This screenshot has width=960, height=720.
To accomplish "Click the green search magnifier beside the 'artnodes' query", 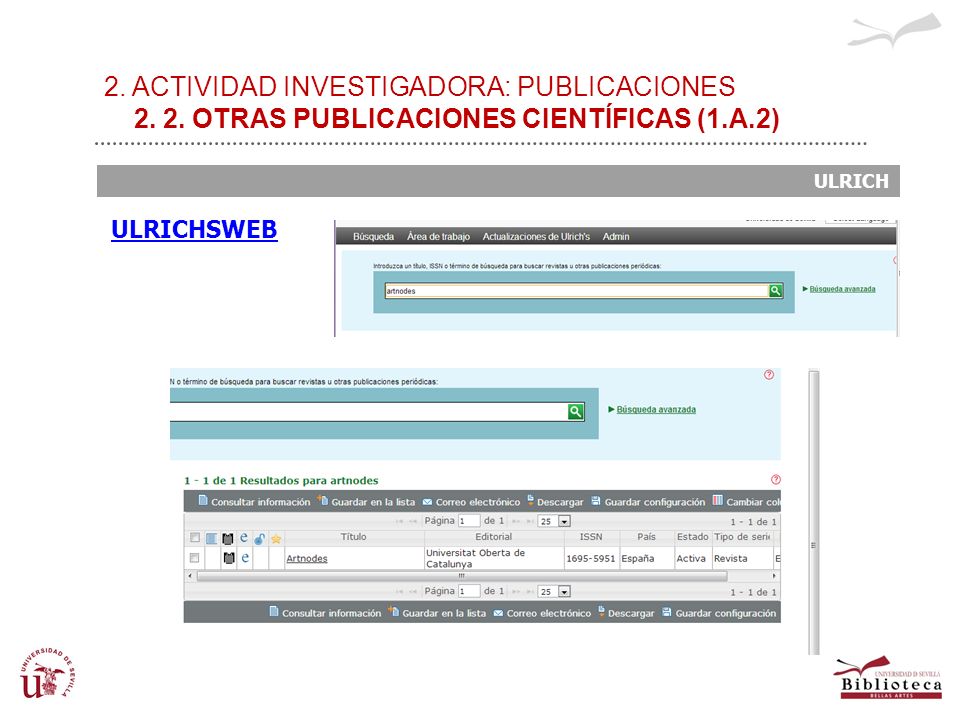I will coord(775,291).
